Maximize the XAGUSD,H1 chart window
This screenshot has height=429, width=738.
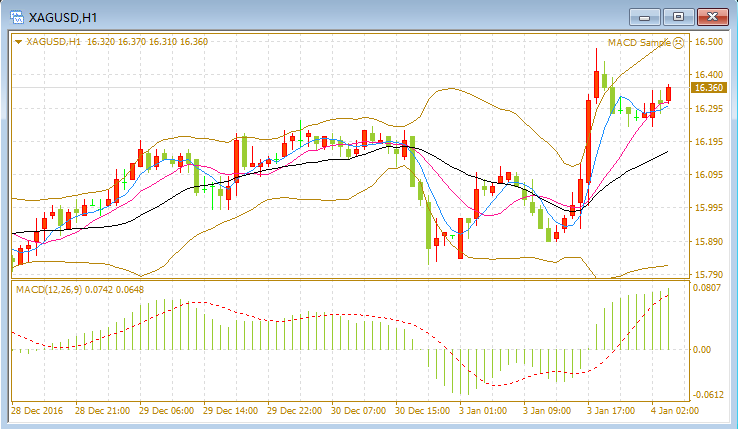(x=678, y=17)
